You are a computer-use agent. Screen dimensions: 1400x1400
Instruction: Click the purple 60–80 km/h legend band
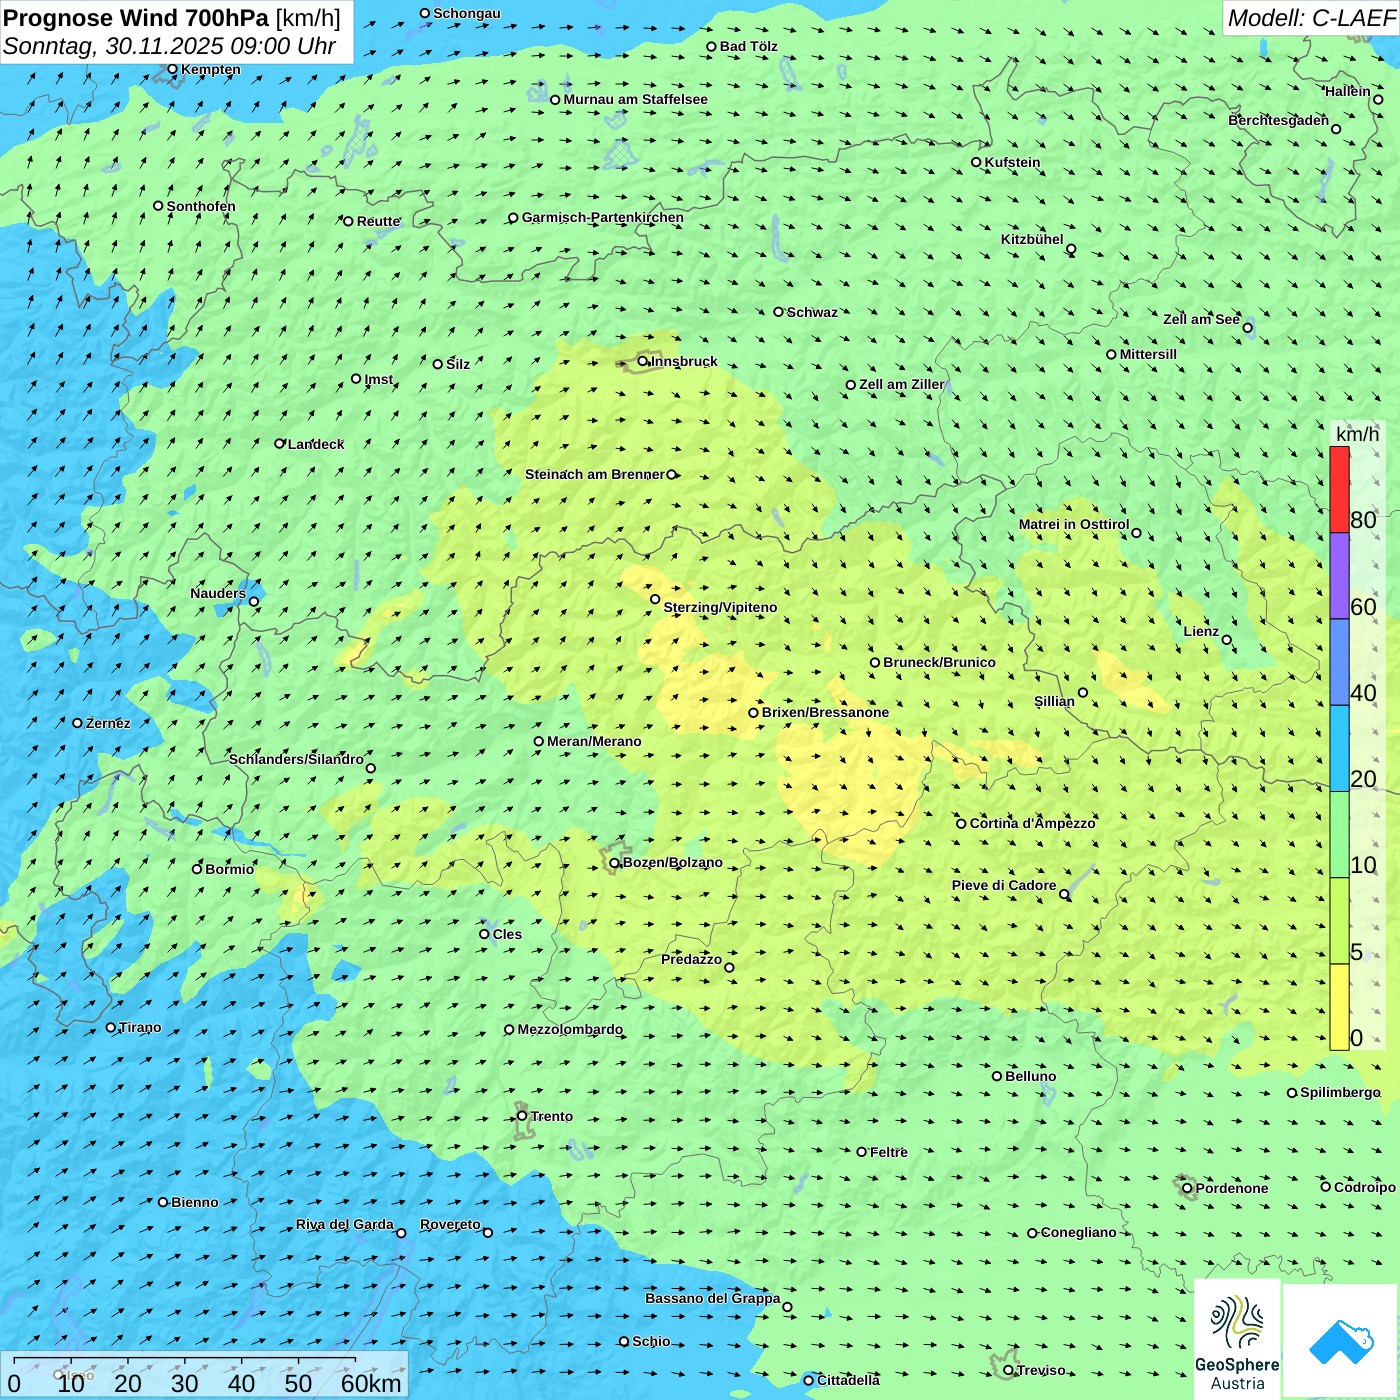click(1339, 576)
